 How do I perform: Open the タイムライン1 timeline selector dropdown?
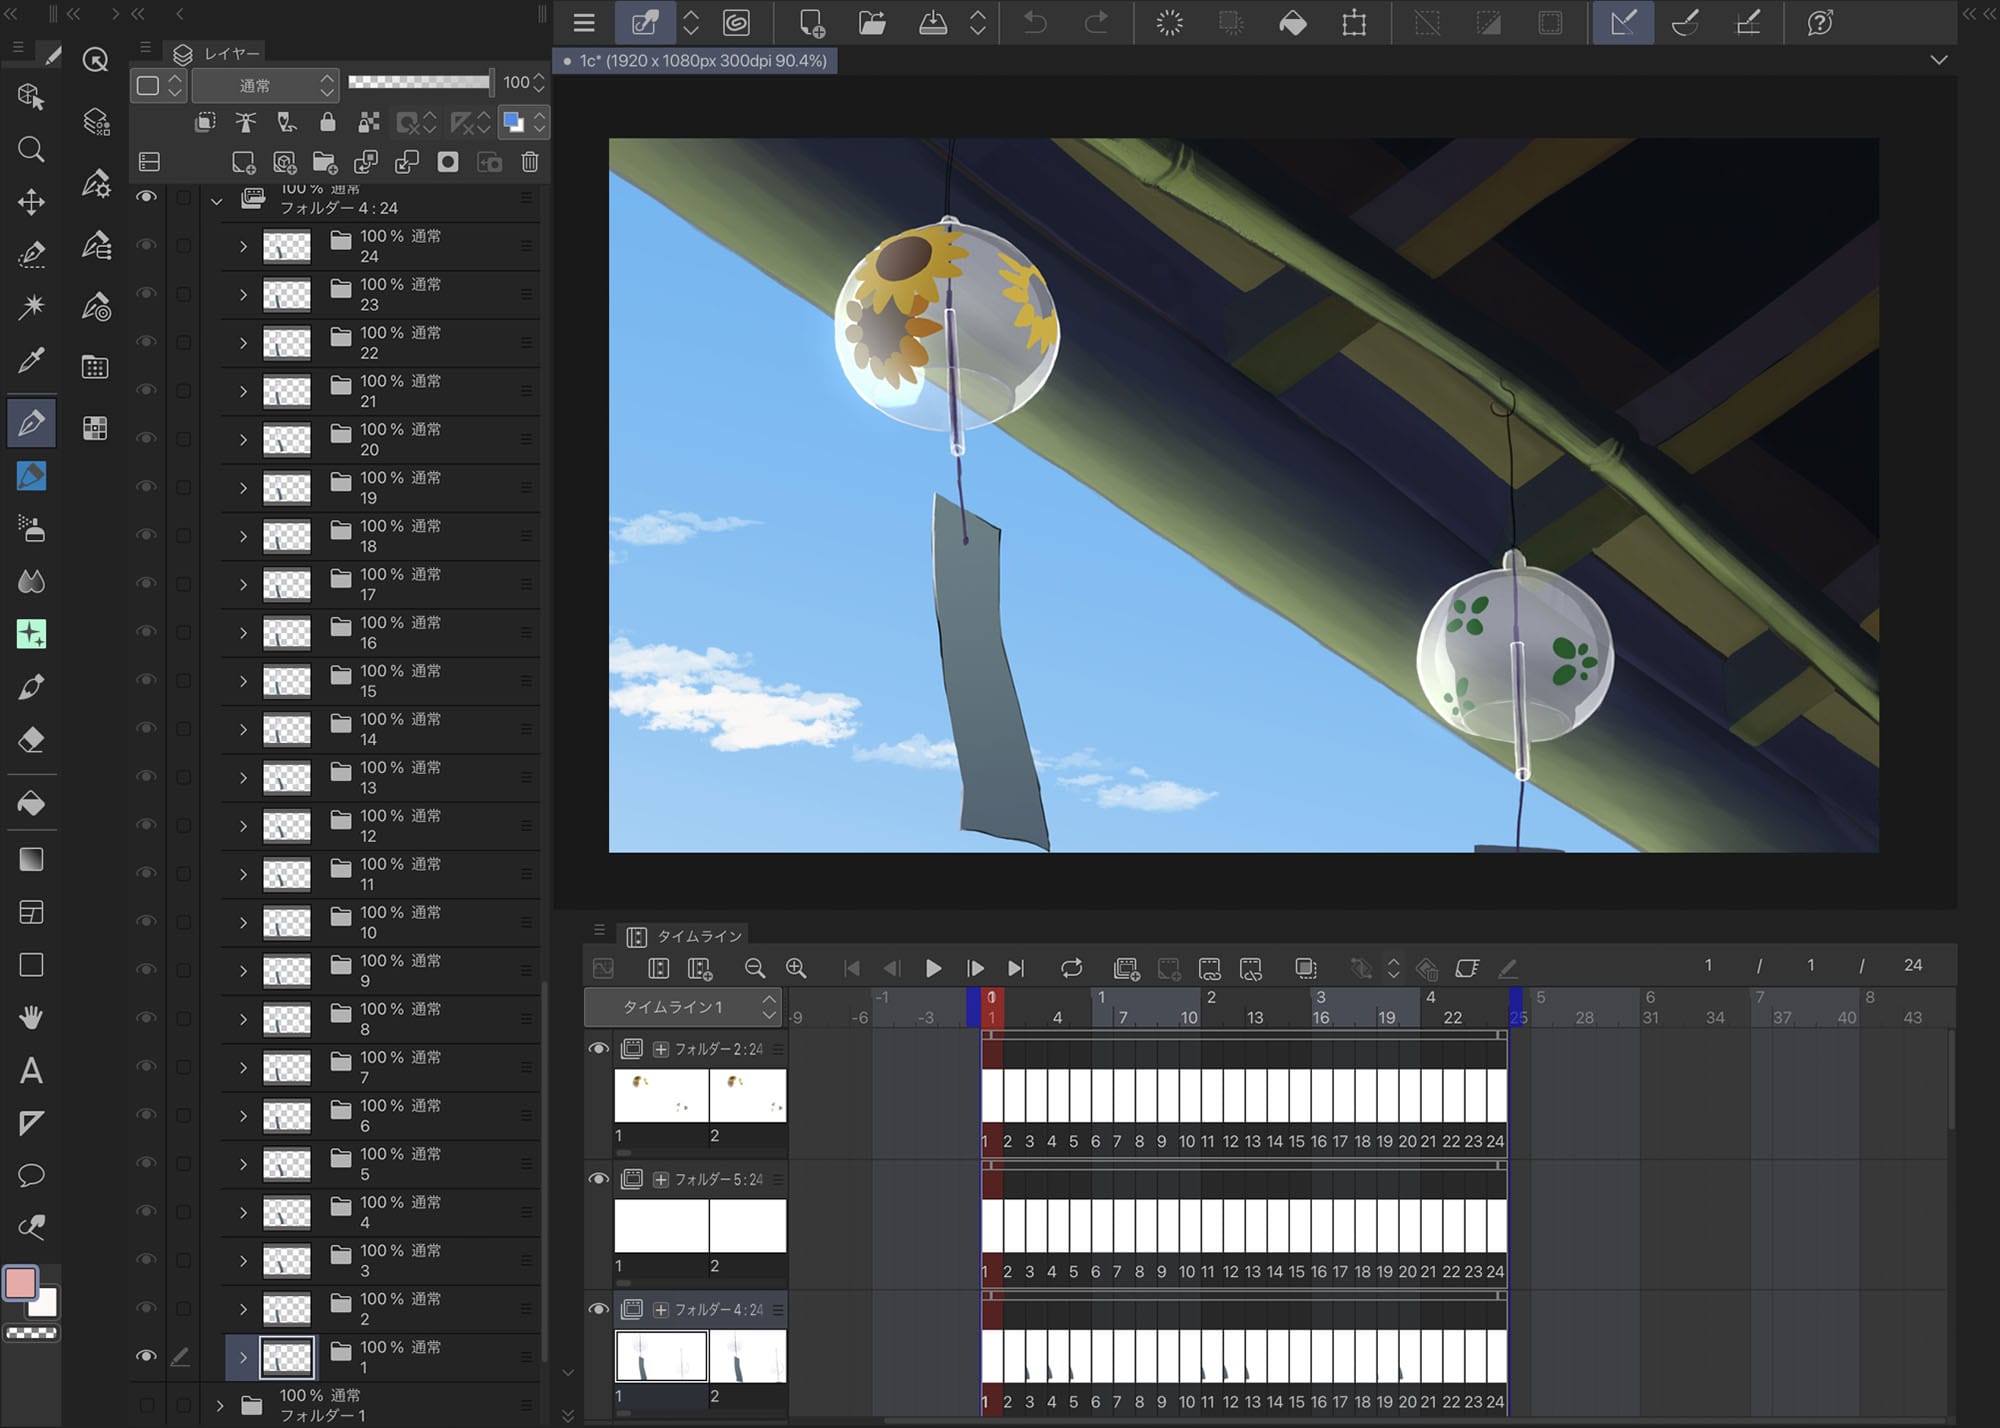pos(684,1007)
